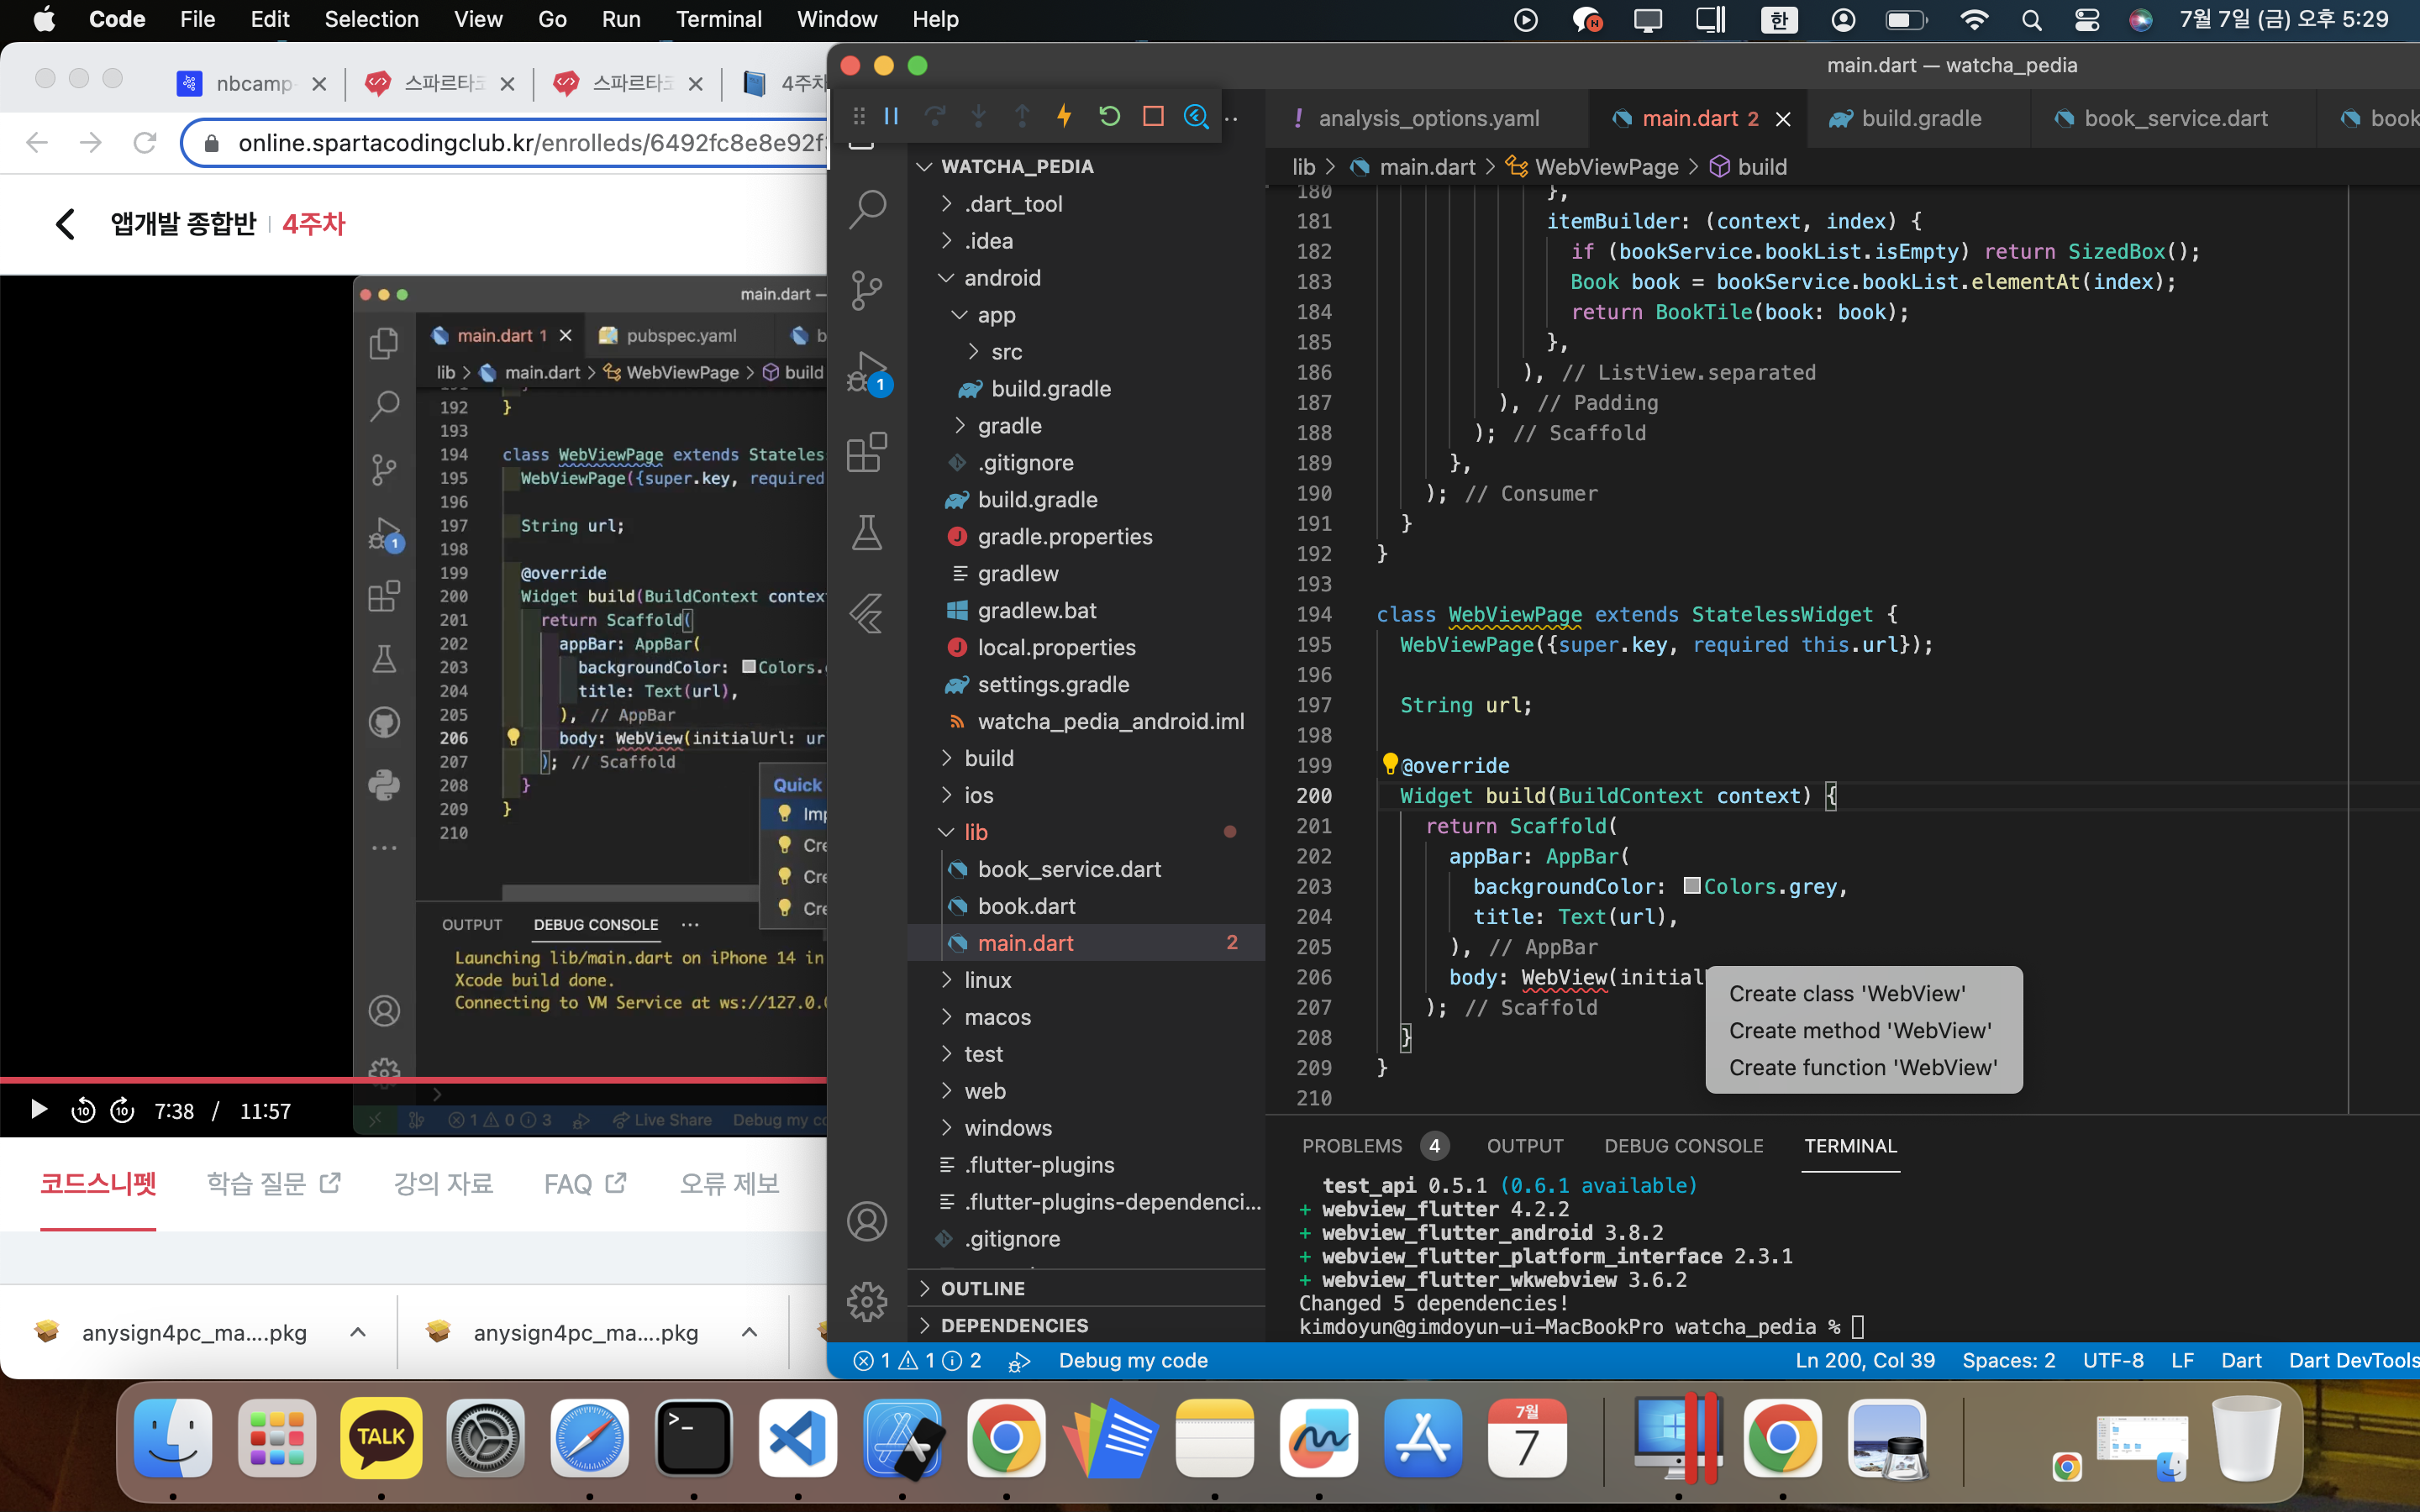Open the 학습 질문 link

[x=273, y=1183]
